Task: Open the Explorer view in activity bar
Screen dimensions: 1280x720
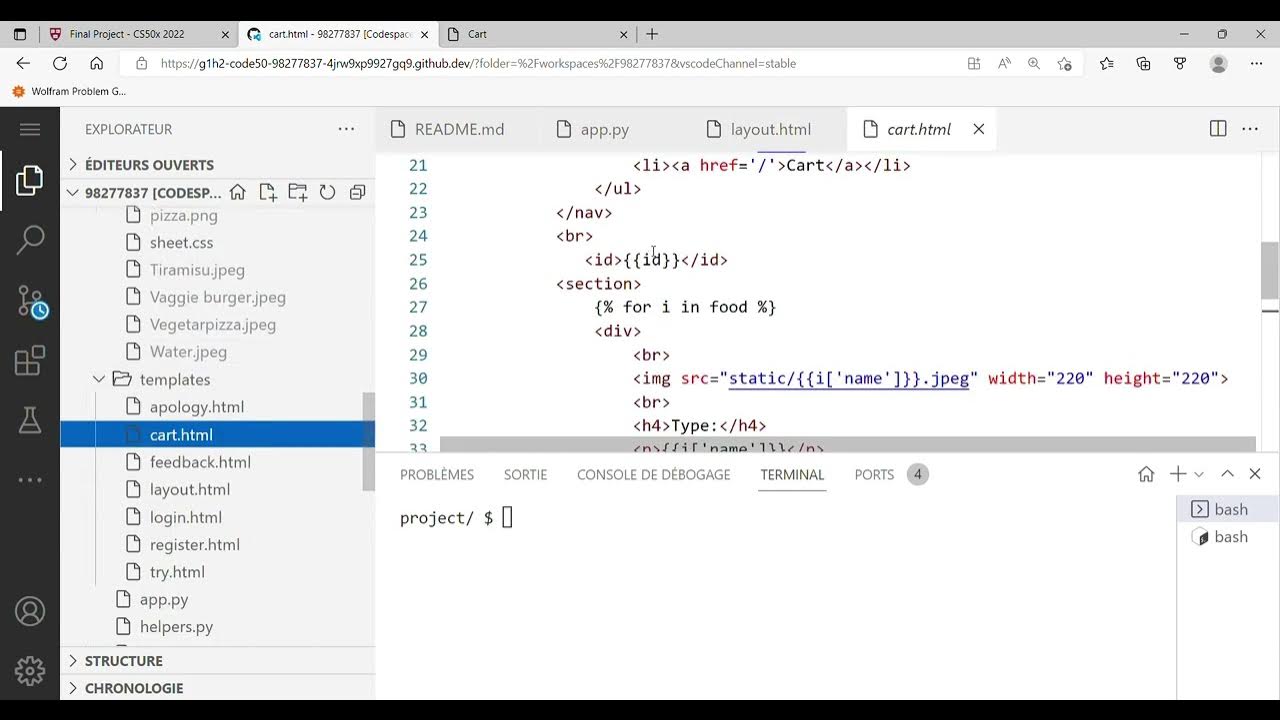Action: [30, 181]
